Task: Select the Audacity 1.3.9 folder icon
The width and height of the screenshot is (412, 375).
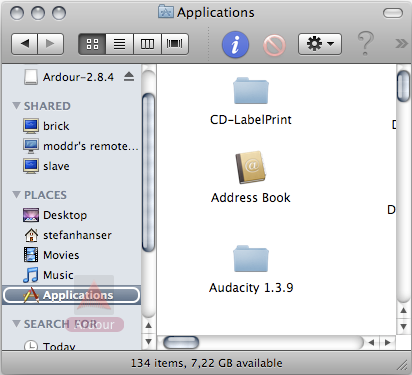Action: (251, 258)
